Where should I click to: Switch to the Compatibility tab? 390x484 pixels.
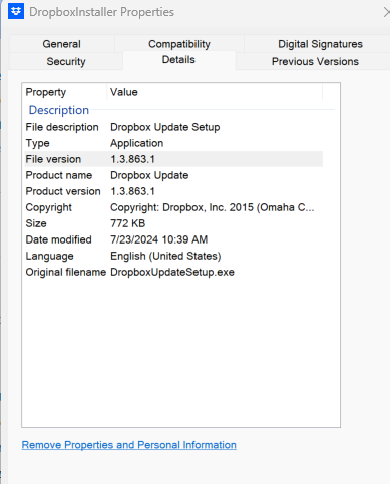pyautogui.click(x=179, y=44)
